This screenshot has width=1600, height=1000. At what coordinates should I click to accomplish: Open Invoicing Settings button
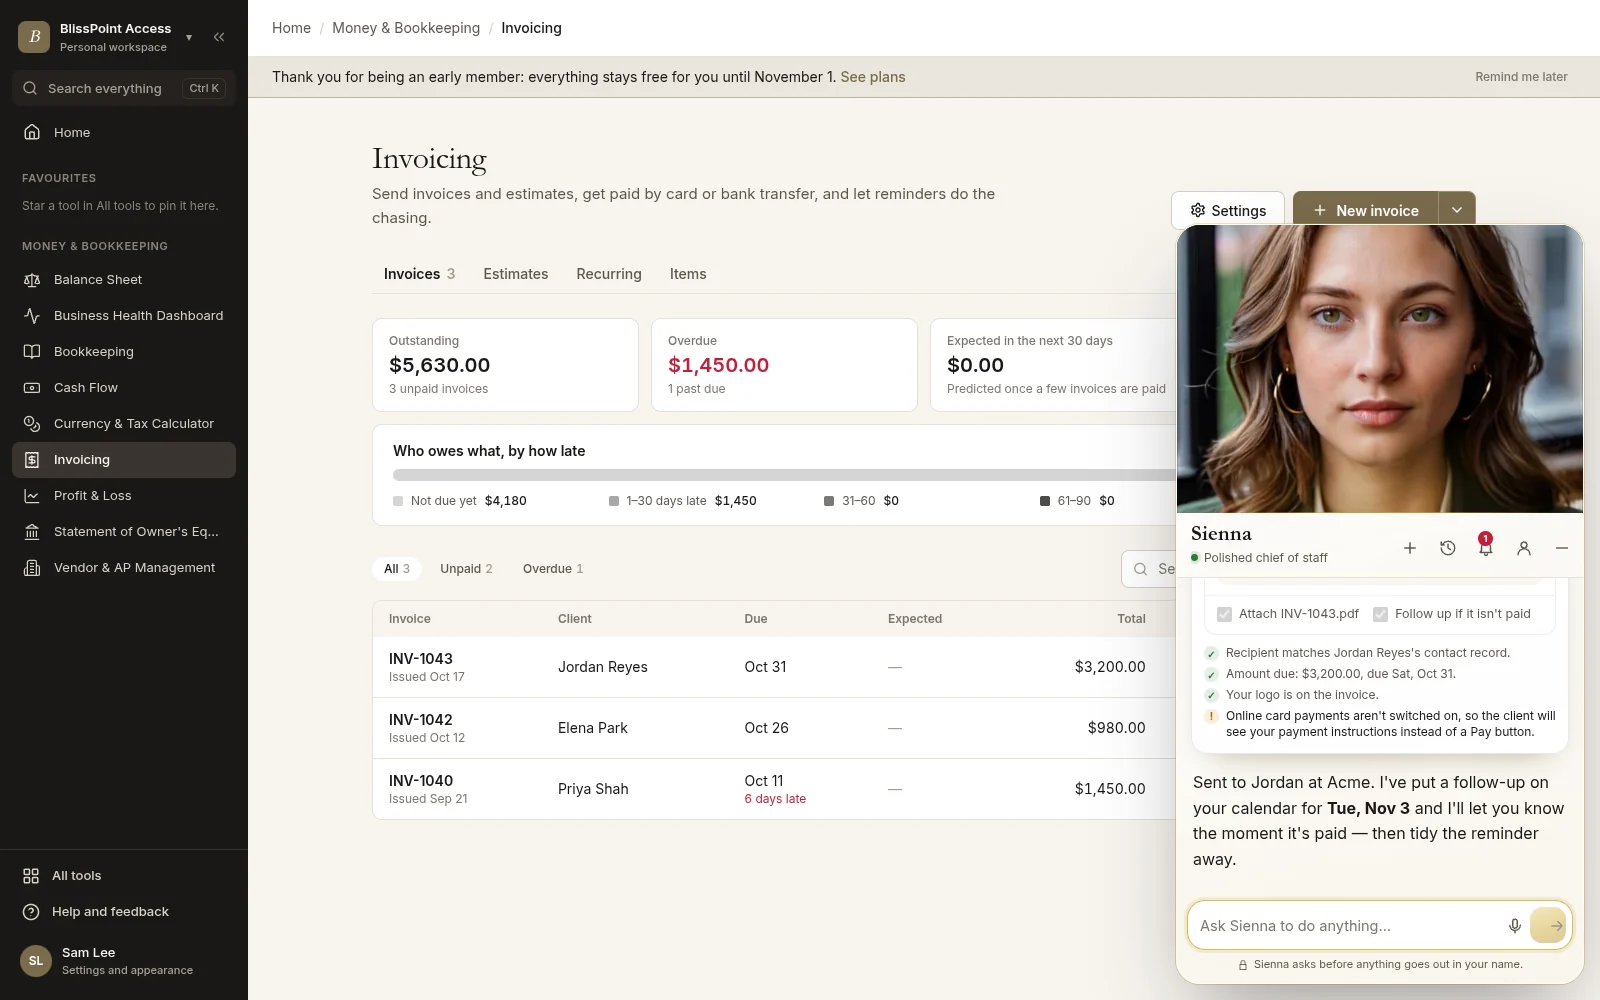point(1228,210)
